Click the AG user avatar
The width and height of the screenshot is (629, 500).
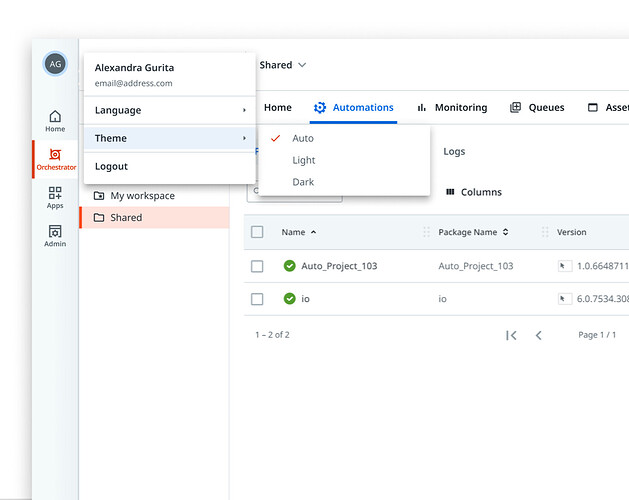pyautogui.click(x=55, y=64)
